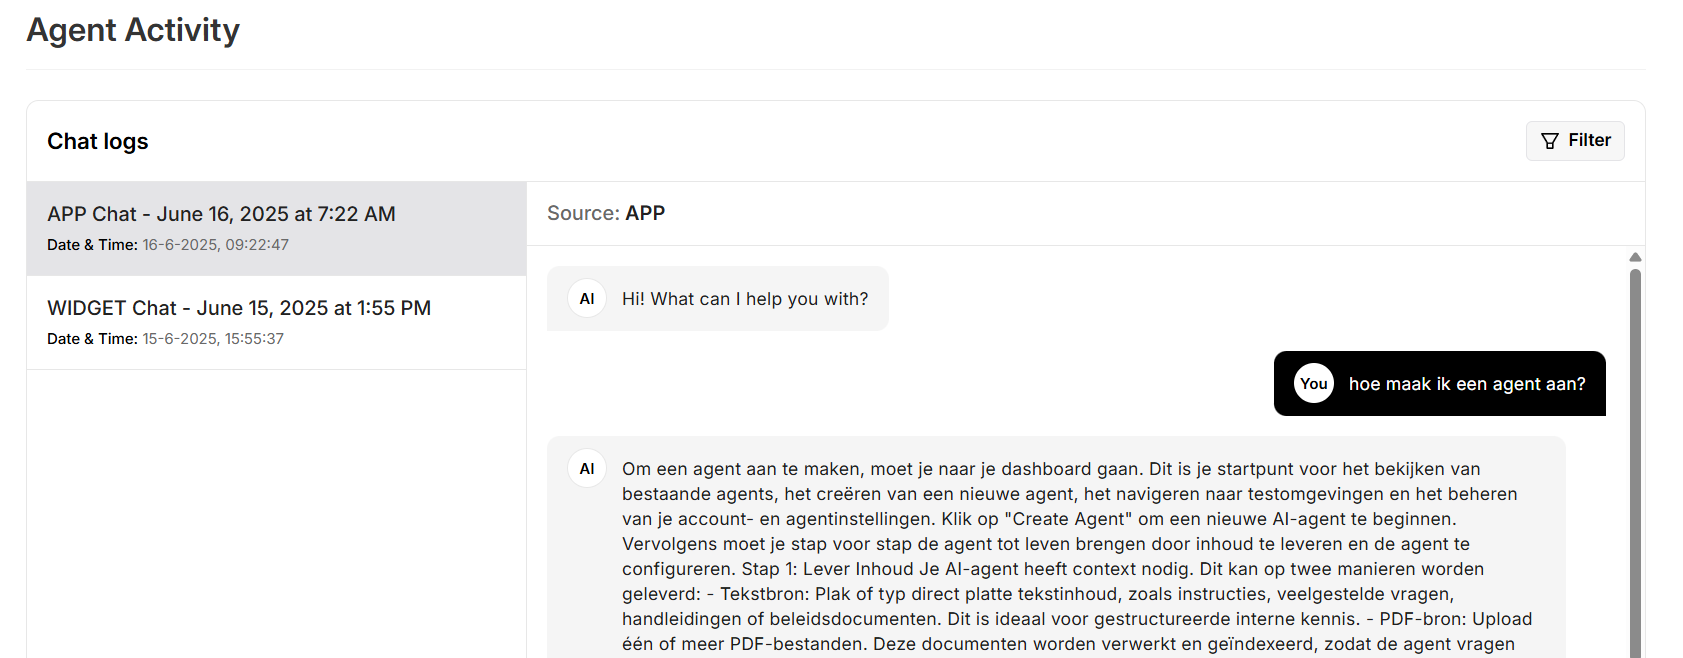
Task: Click the 'You' avatar in the black bubble
Action: pos(1313,384)
